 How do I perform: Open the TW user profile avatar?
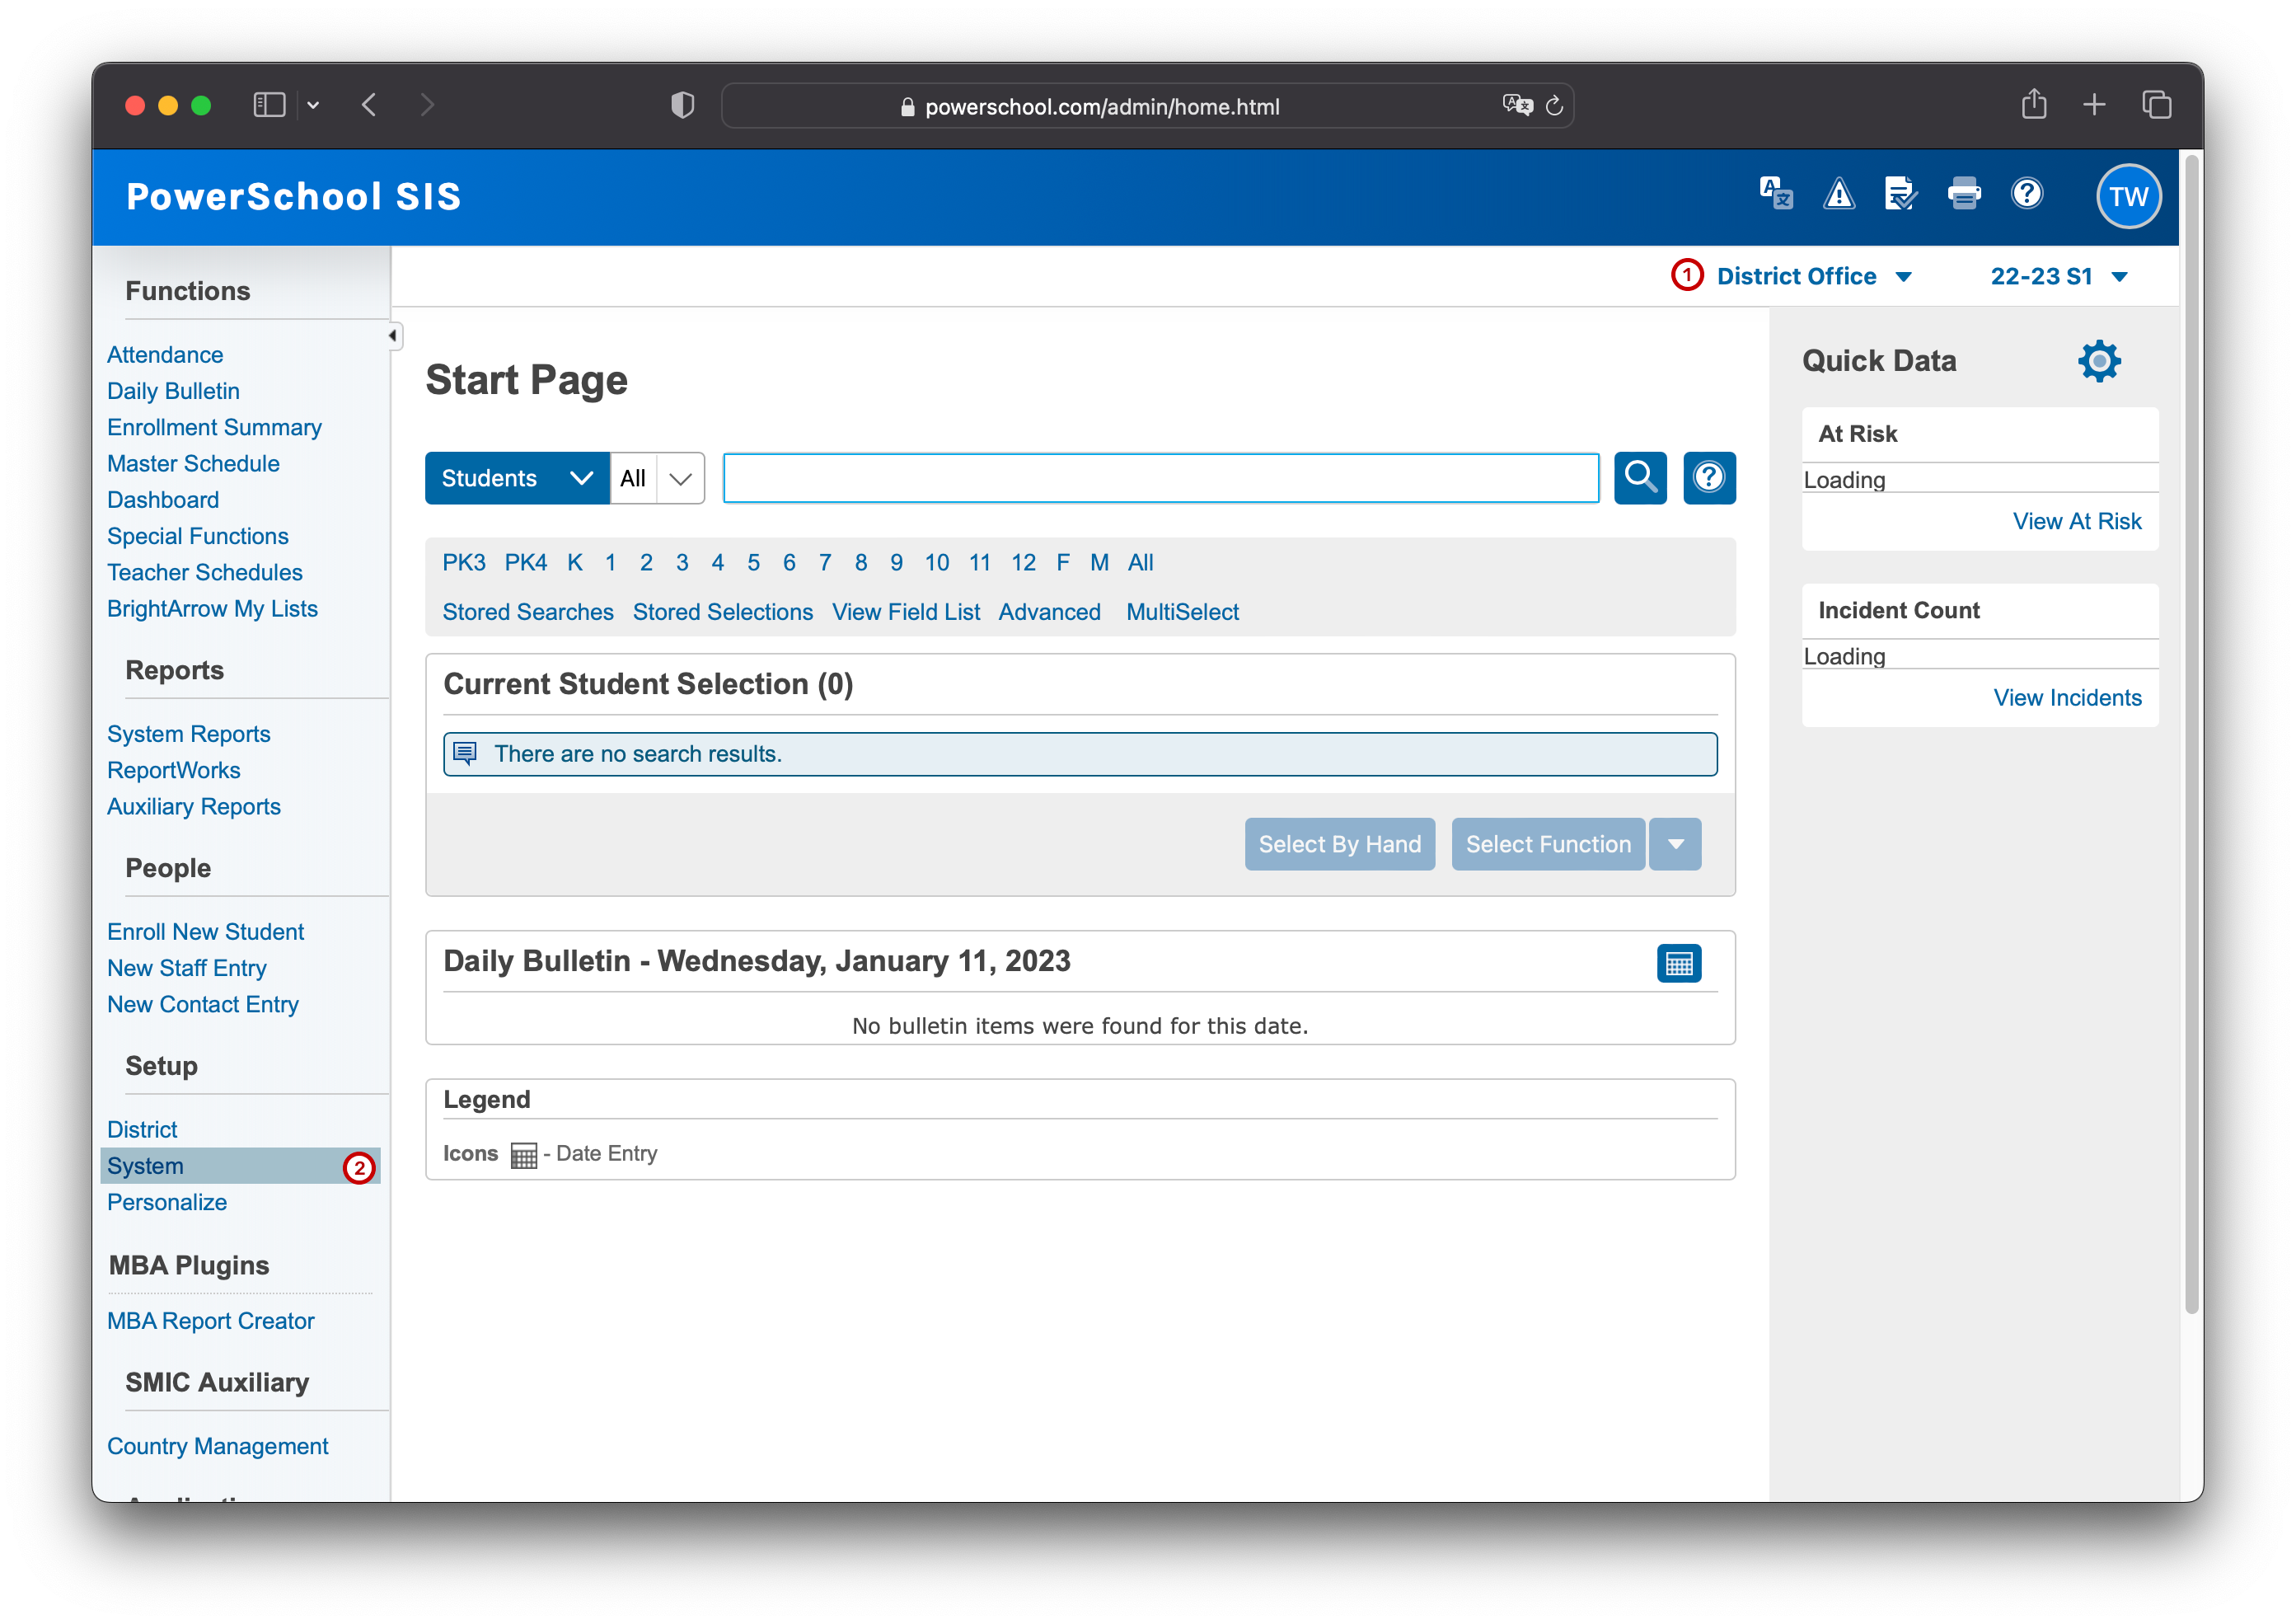2127,196
